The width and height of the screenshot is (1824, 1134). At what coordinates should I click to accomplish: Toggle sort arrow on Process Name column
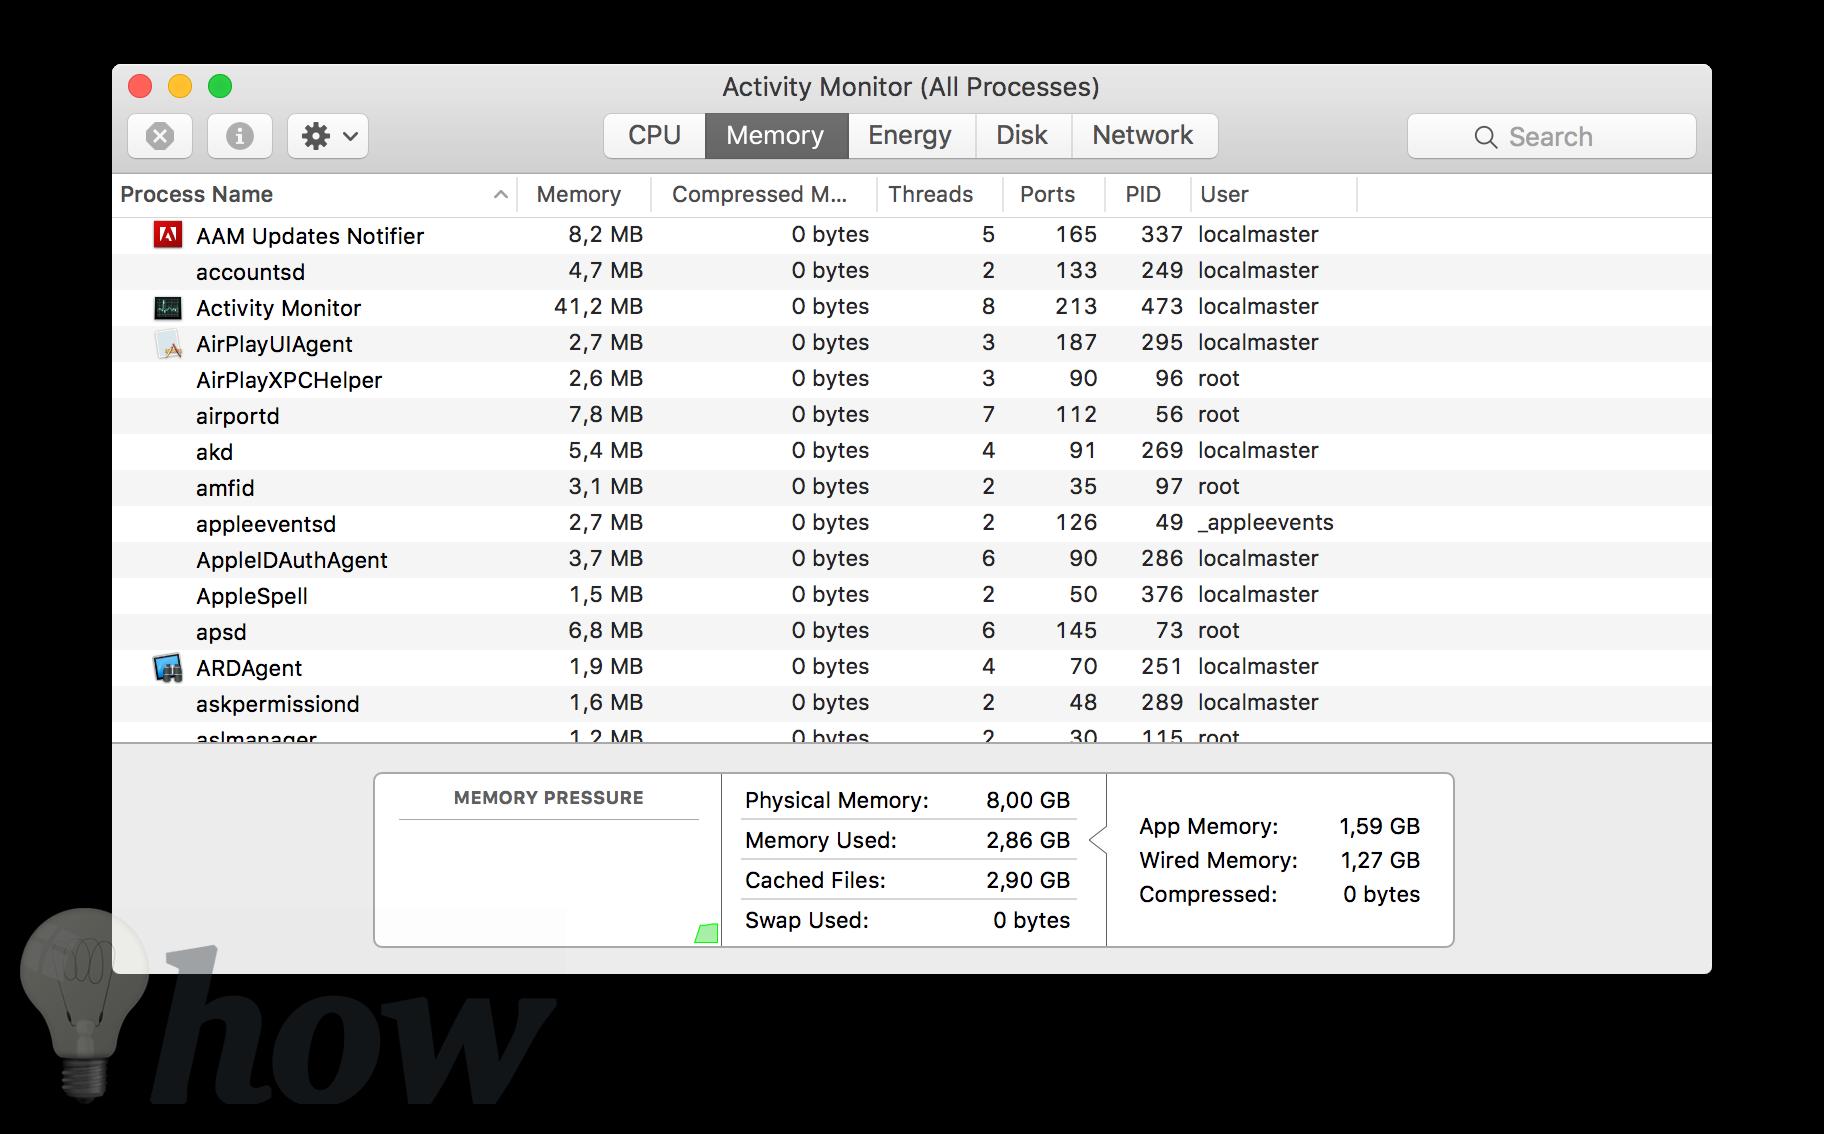(501, 195)
